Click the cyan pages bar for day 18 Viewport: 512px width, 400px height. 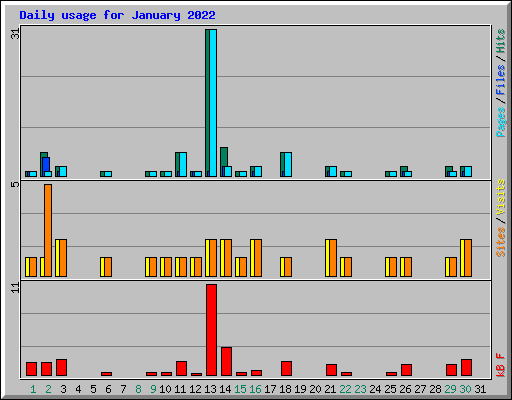click(x=288, y=165)
